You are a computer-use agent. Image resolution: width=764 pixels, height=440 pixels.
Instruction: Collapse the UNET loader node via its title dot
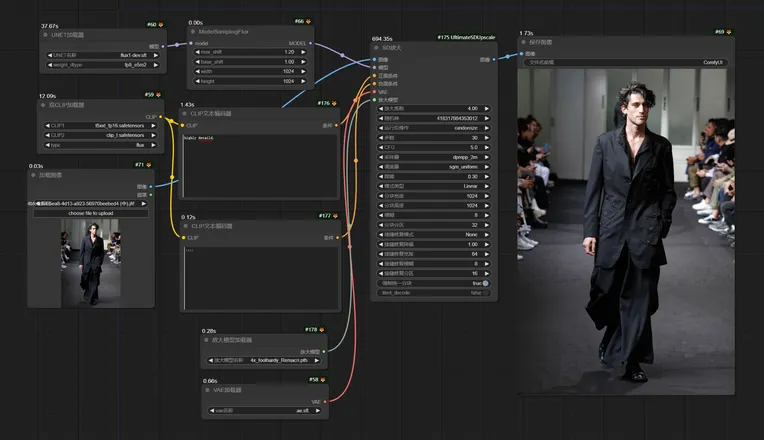[x=45, y=34]
